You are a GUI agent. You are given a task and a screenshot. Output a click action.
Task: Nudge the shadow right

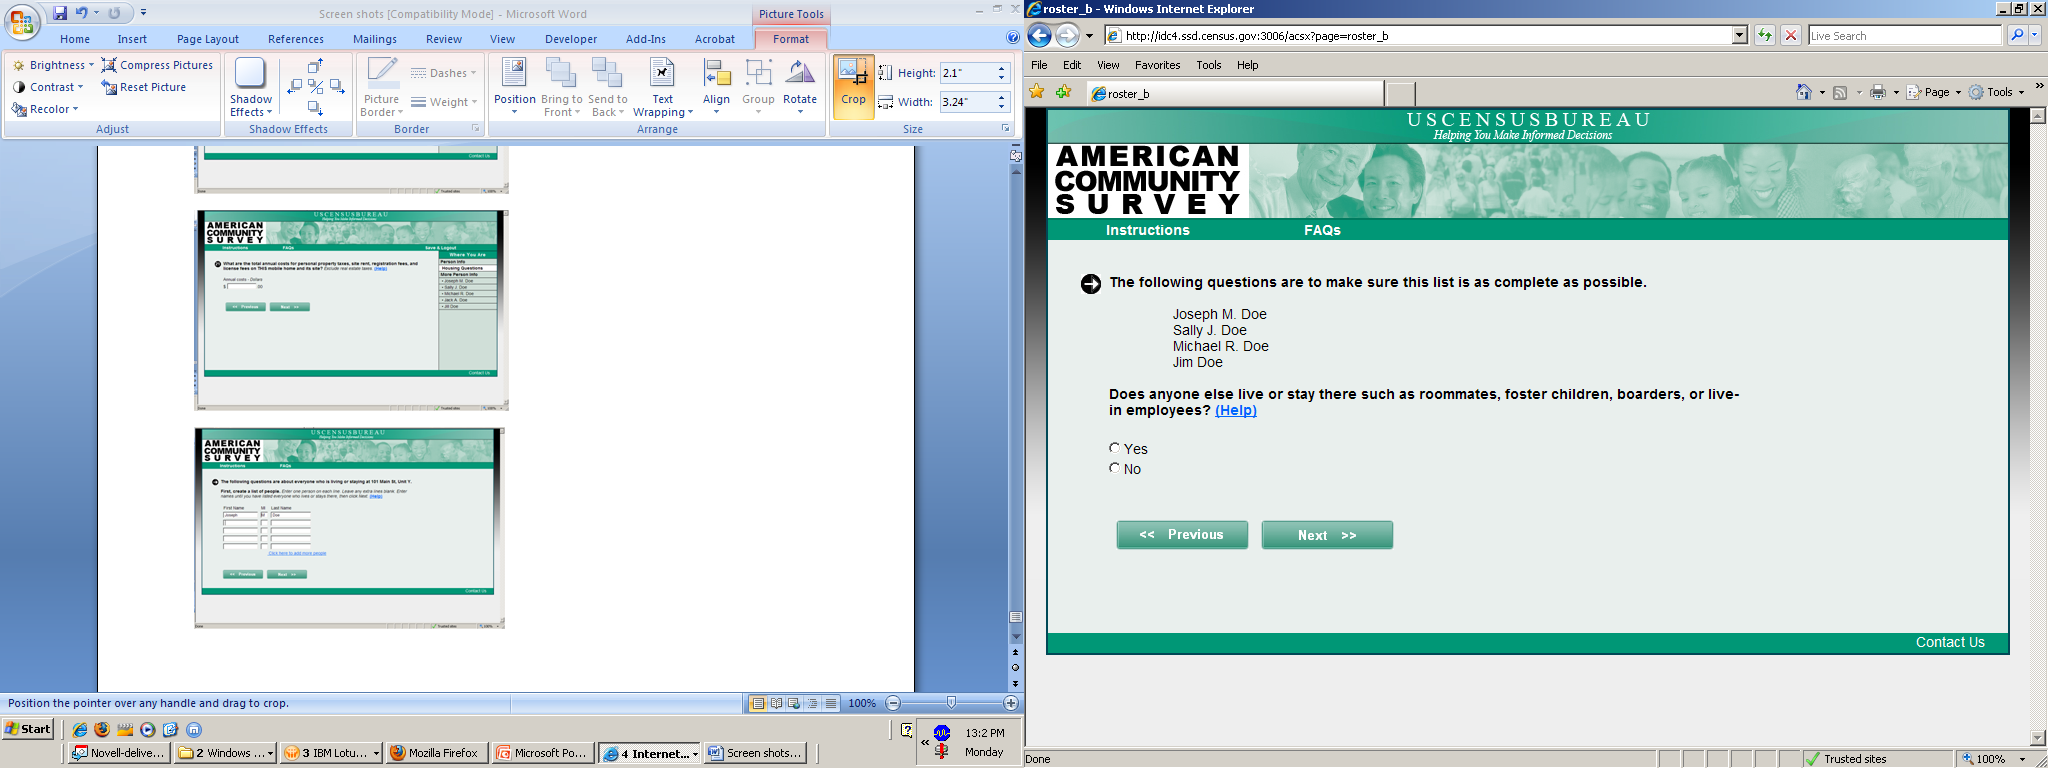click(x=337, y=87)
